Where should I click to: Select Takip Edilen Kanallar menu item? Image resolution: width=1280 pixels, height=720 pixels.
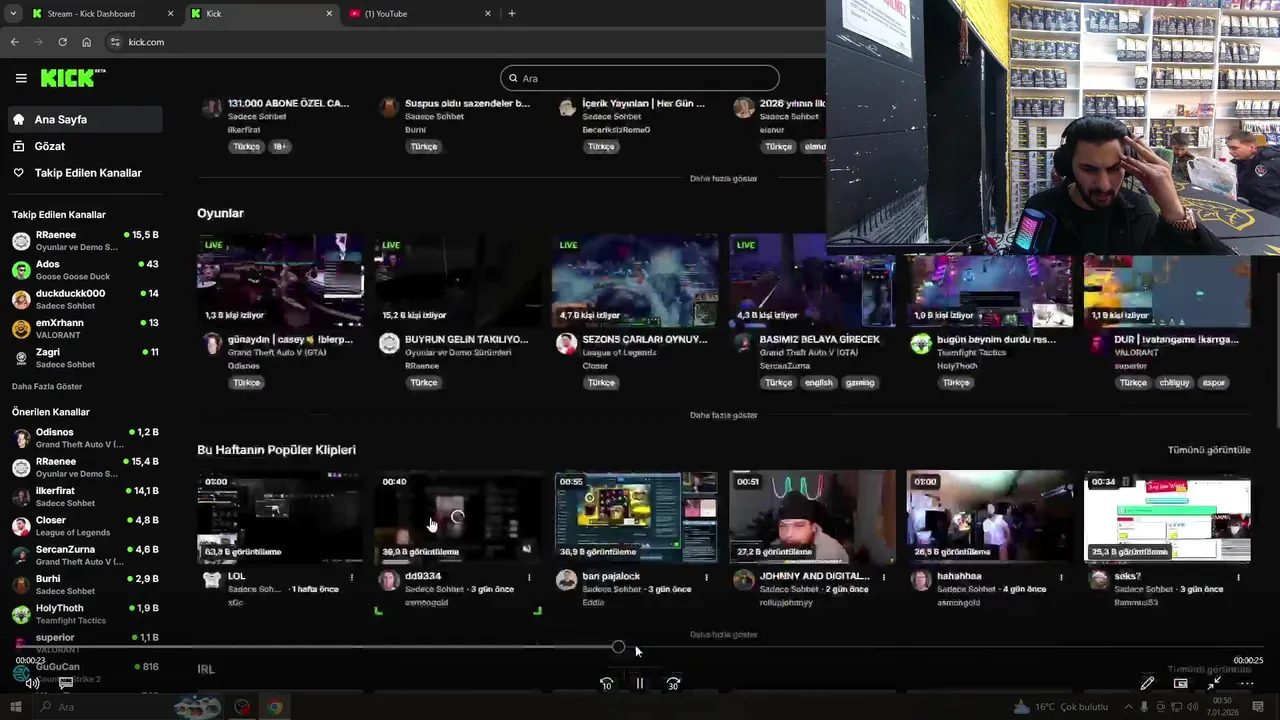point(84,173)
